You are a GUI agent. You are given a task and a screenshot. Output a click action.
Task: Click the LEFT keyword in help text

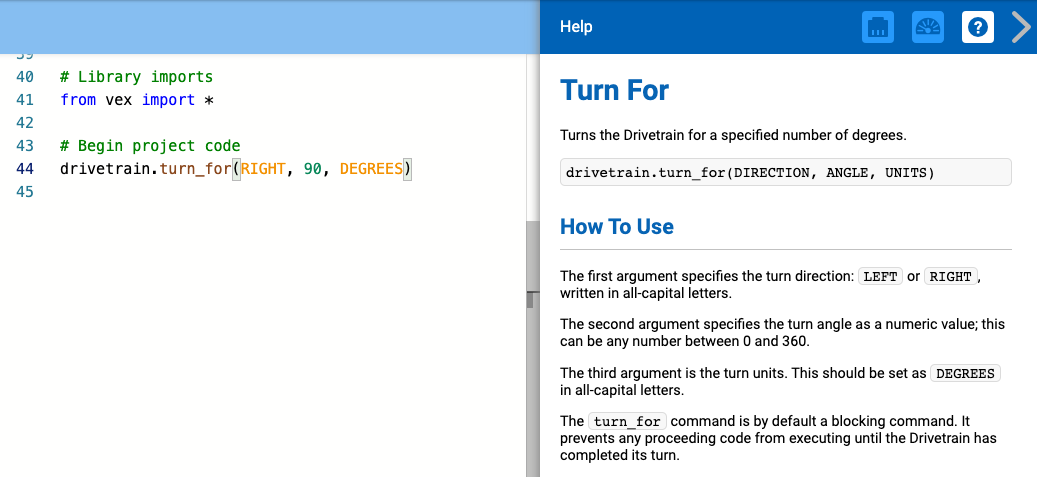[880, 277]
